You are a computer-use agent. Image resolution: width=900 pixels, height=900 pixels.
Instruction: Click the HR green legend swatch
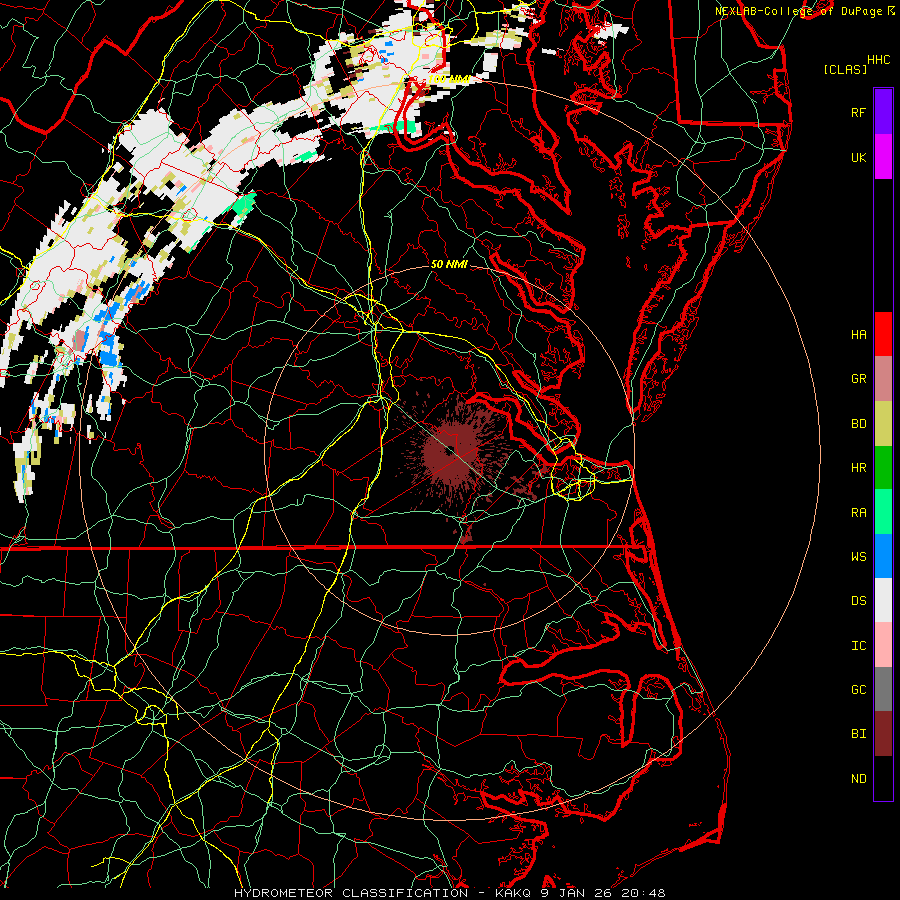click(883, 468)
